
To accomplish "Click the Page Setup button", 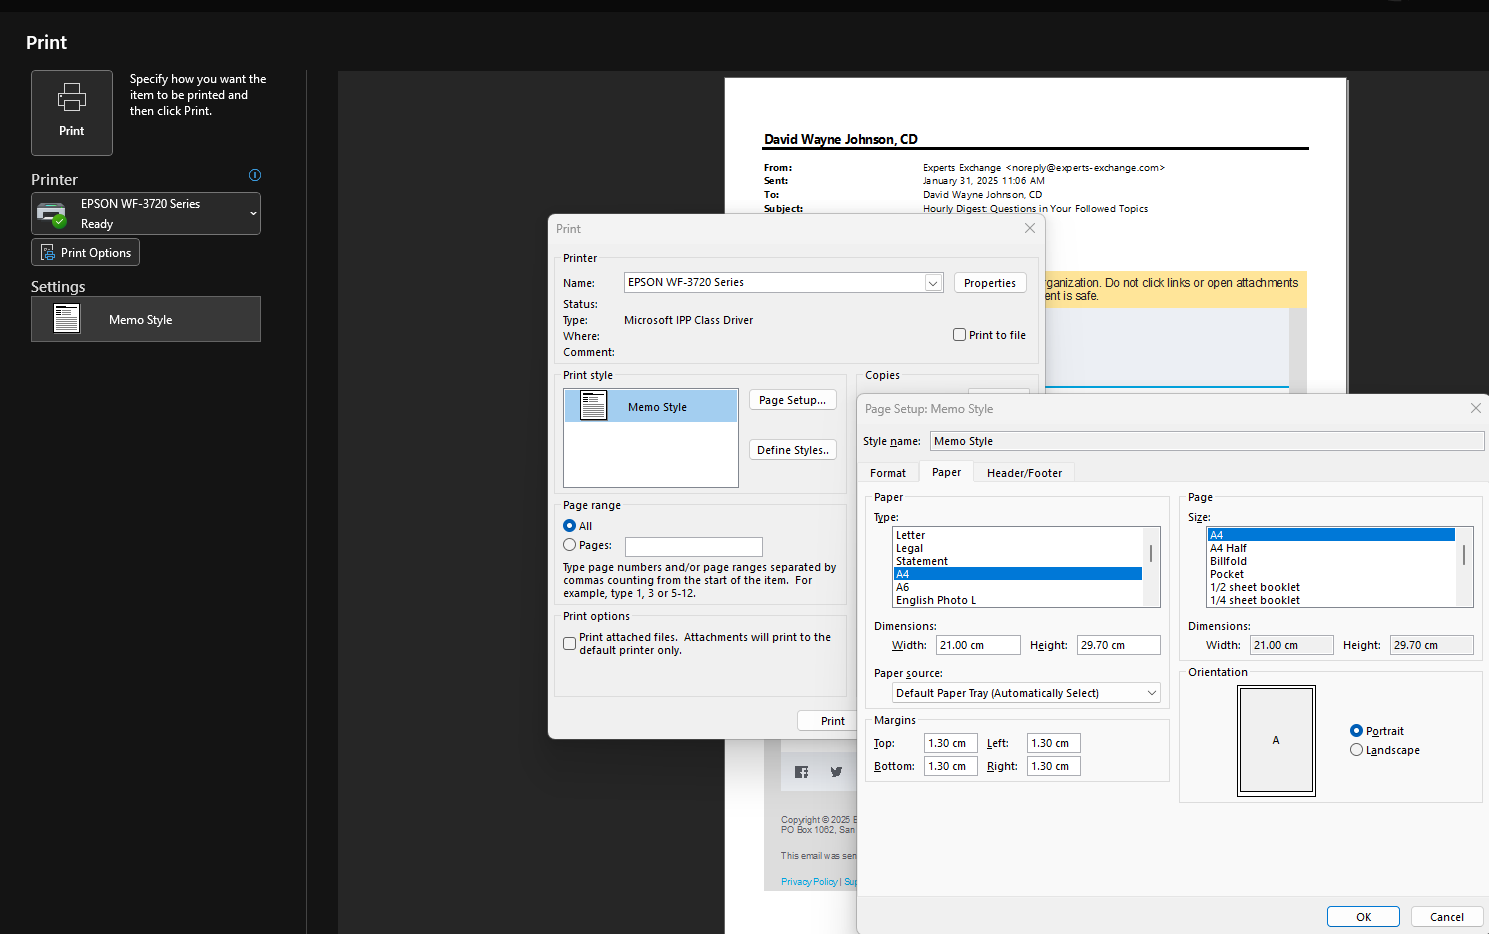I will pyautogui.click(x=792, y=399).
